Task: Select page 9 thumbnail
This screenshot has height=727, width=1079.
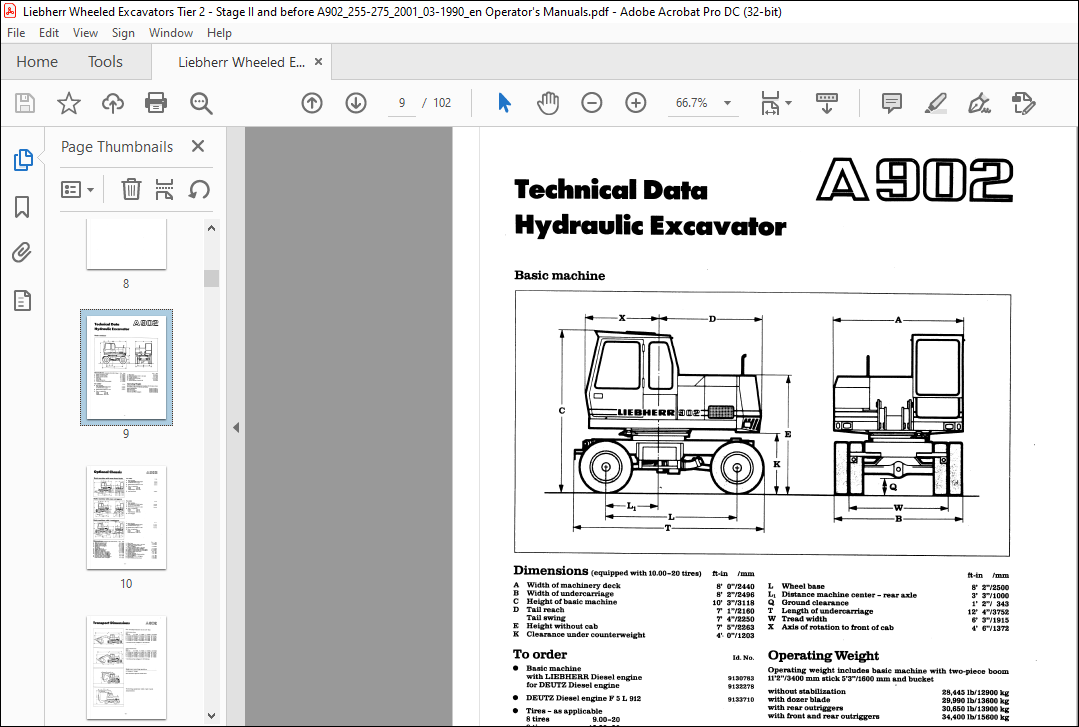Action: 126,367
